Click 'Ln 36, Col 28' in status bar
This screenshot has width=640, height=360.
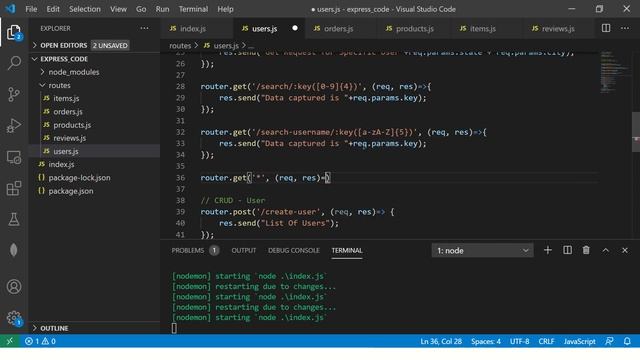click(441, 341)
